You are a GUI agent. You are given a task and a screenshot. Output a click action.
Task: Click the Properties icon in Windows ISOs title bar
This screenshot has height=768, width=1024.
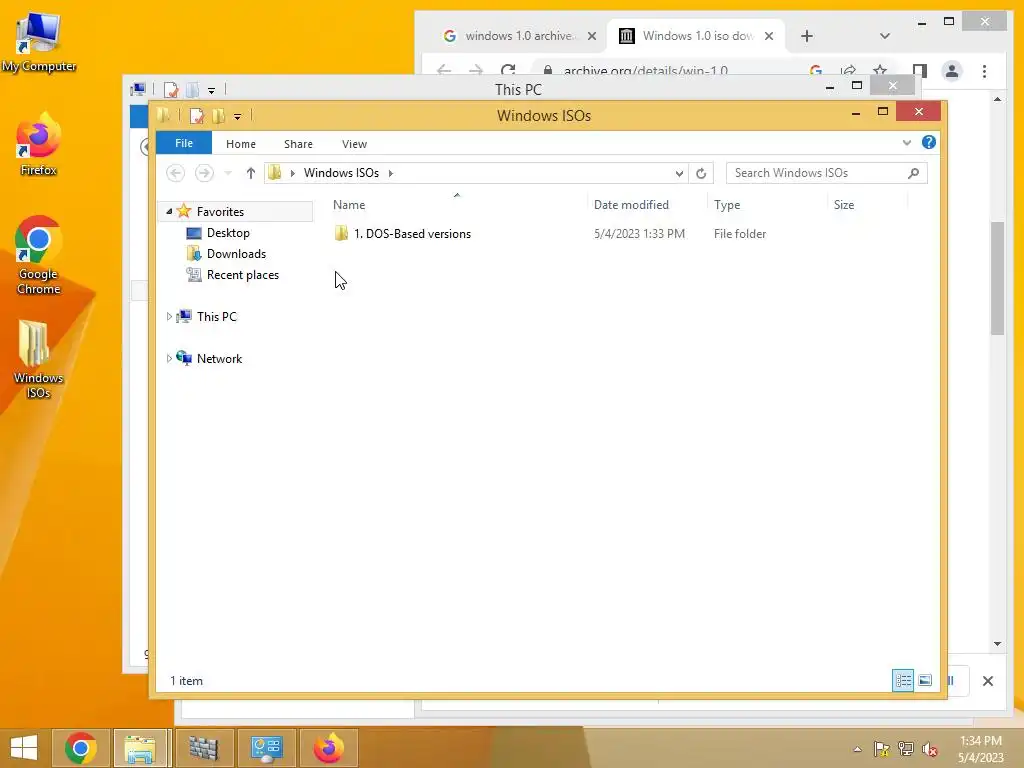coord(197,116)
